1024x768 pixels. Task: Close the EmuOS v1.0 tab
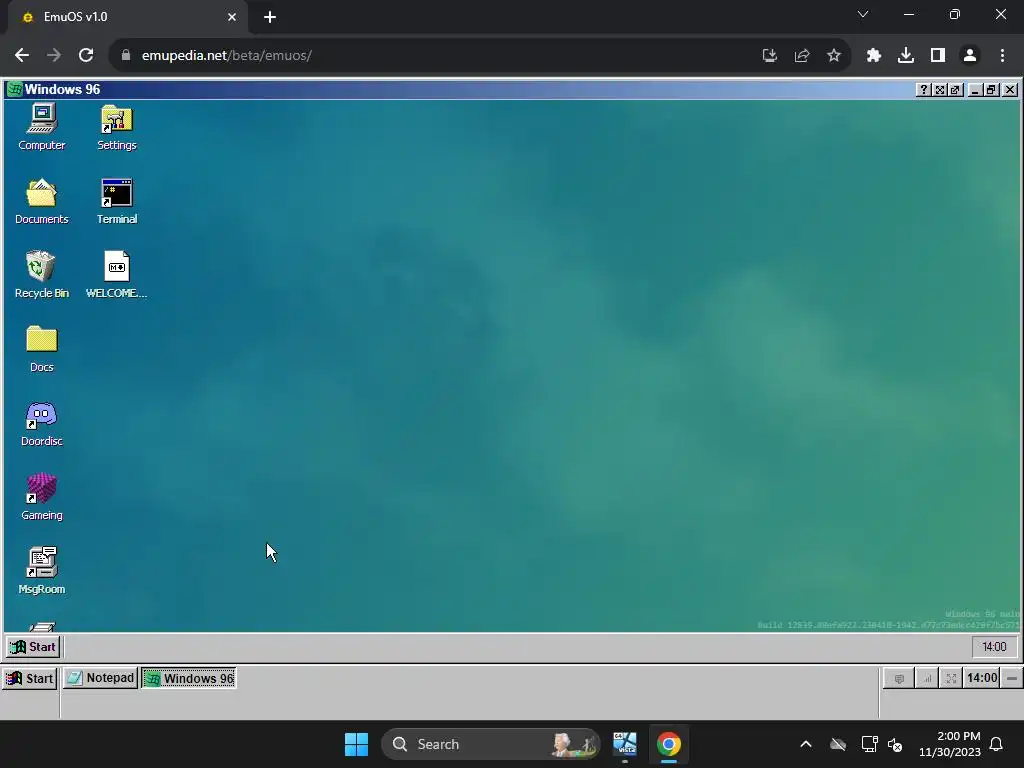point(232,17)
